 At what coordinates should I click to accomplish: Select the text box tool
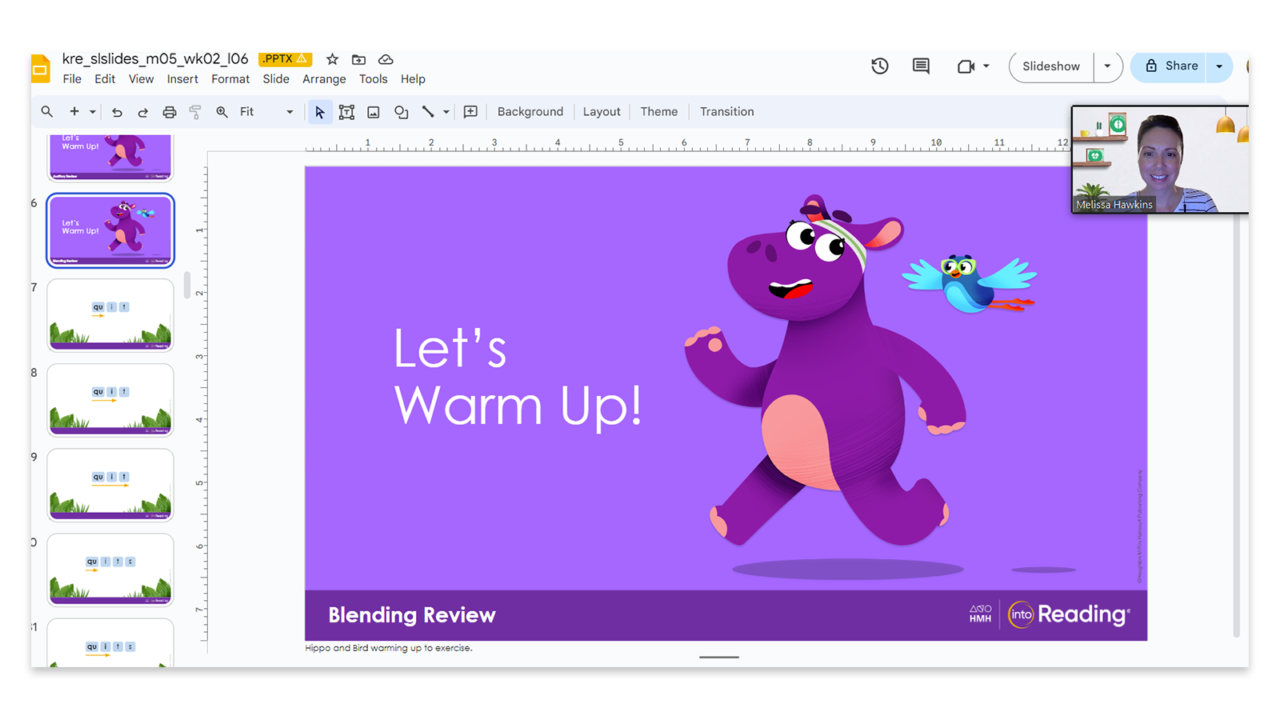click(347, 112)
